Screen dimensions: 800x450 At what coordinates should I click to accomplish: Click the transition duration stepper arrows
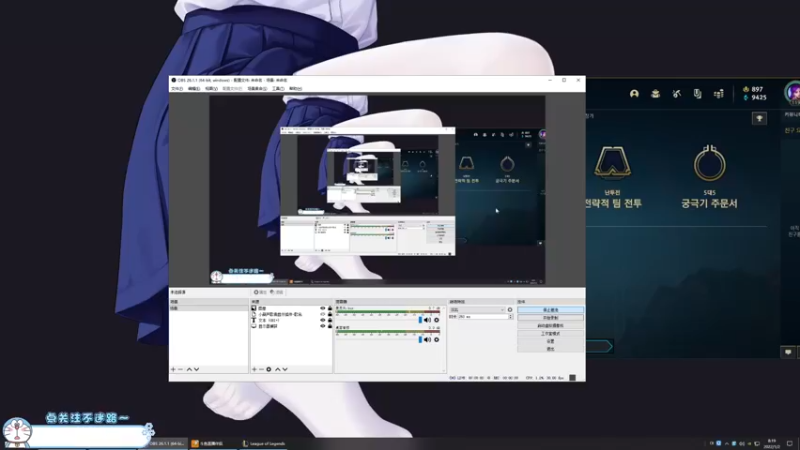[x=511, y=317]
